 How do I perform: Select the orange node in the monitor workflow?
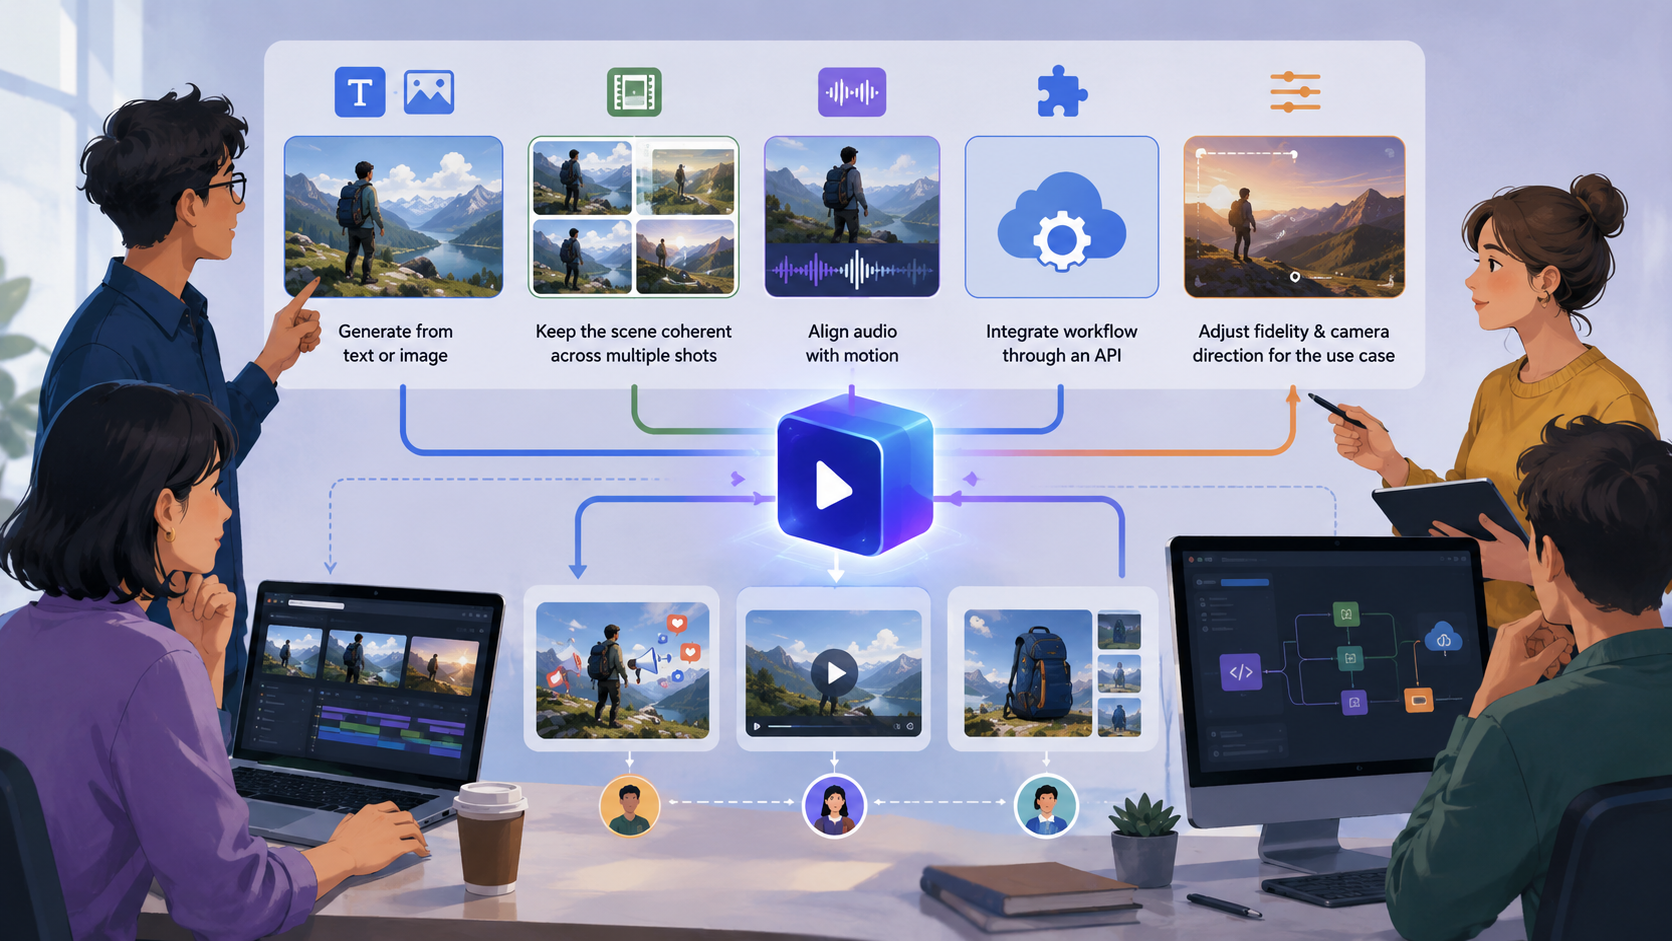tap(1419, 700)
